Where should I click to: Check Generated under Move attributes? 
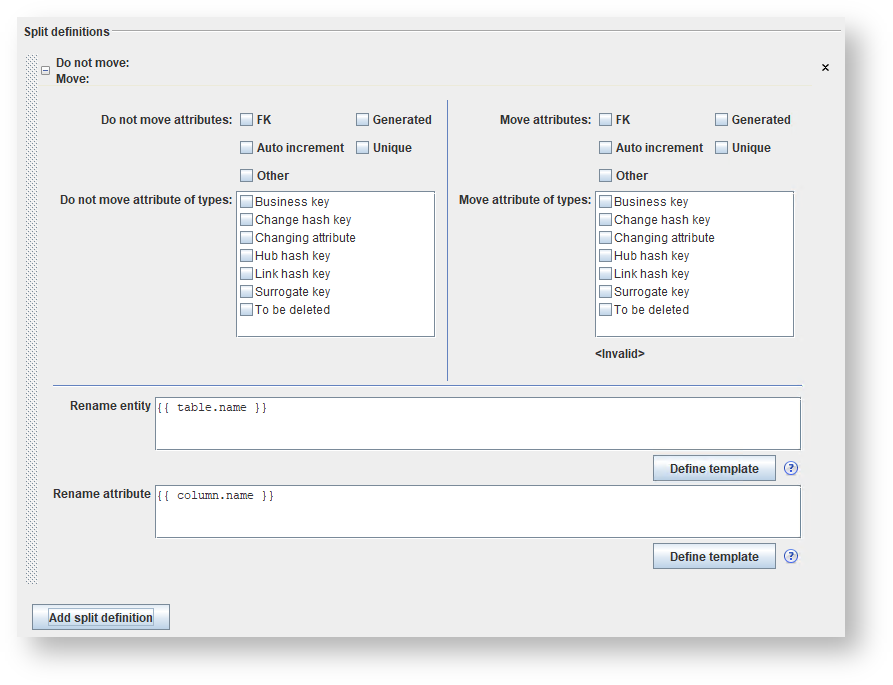tap(722, 120)
